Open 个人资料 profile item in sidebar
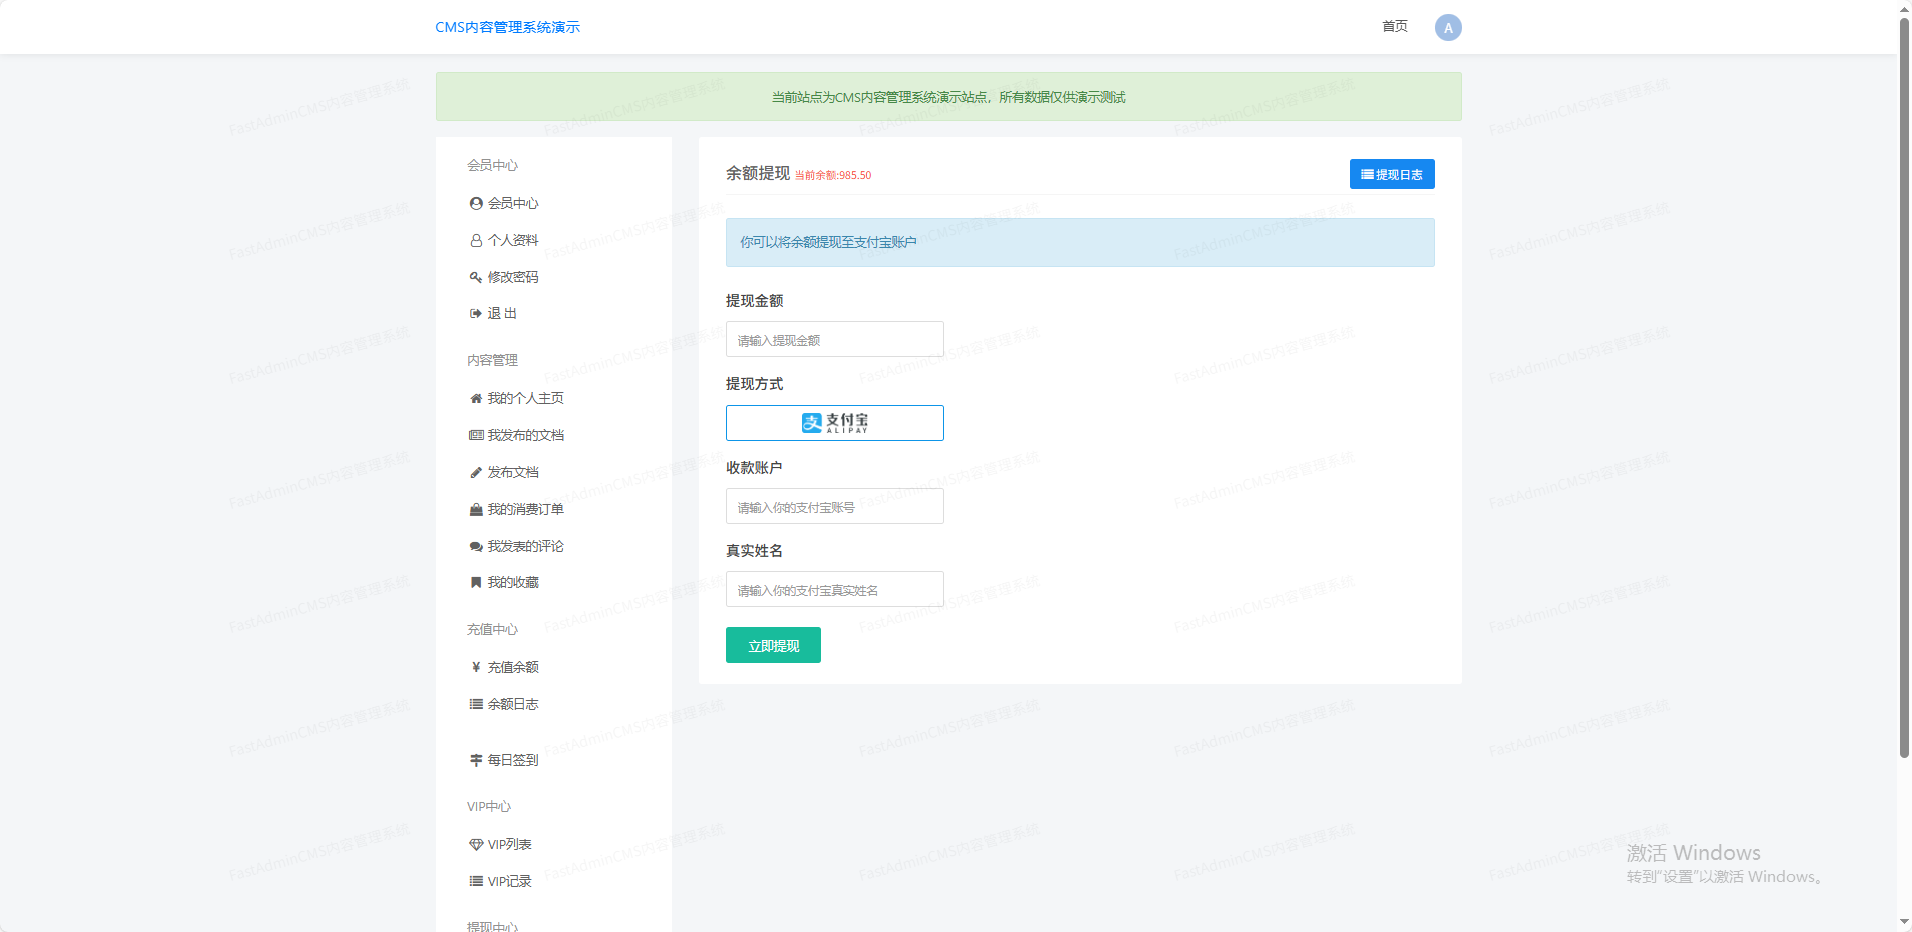Image resolution: width=1912 pixels, height=932 pixels. (x=504, y=240)
